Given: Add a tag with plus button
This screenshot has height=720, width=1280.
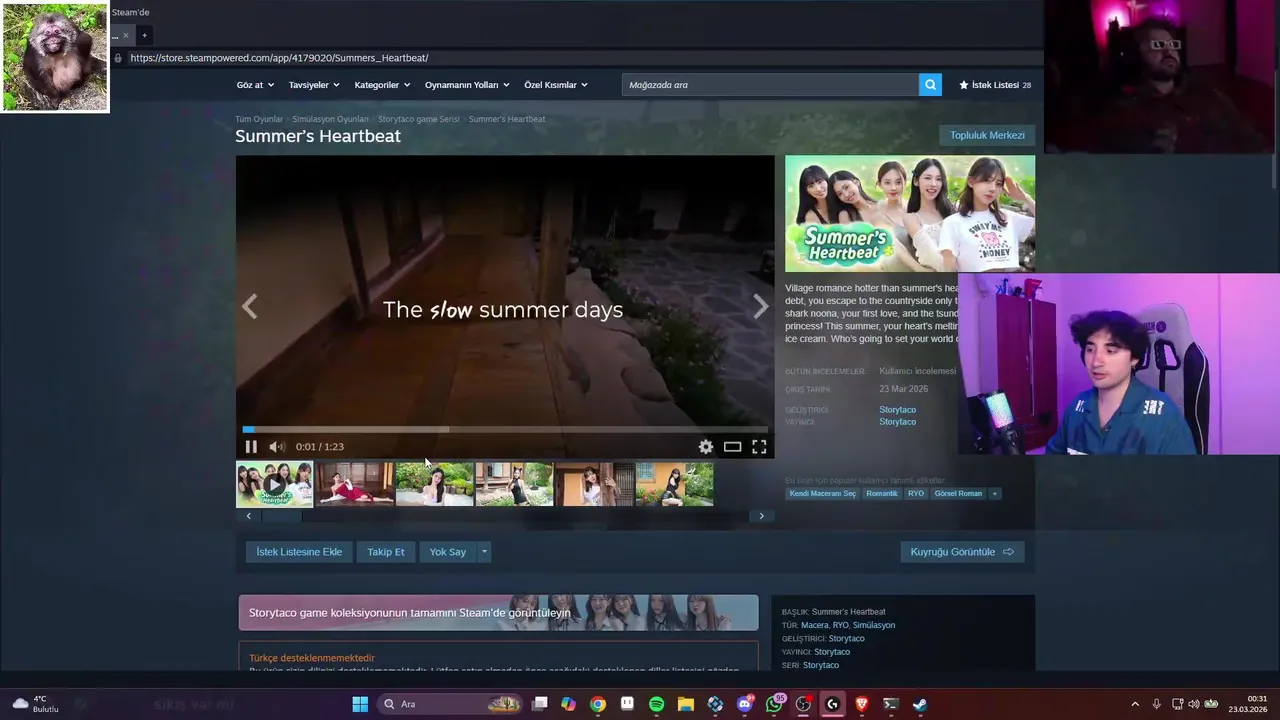Looking at the screenshot, I should coord(995,493).
